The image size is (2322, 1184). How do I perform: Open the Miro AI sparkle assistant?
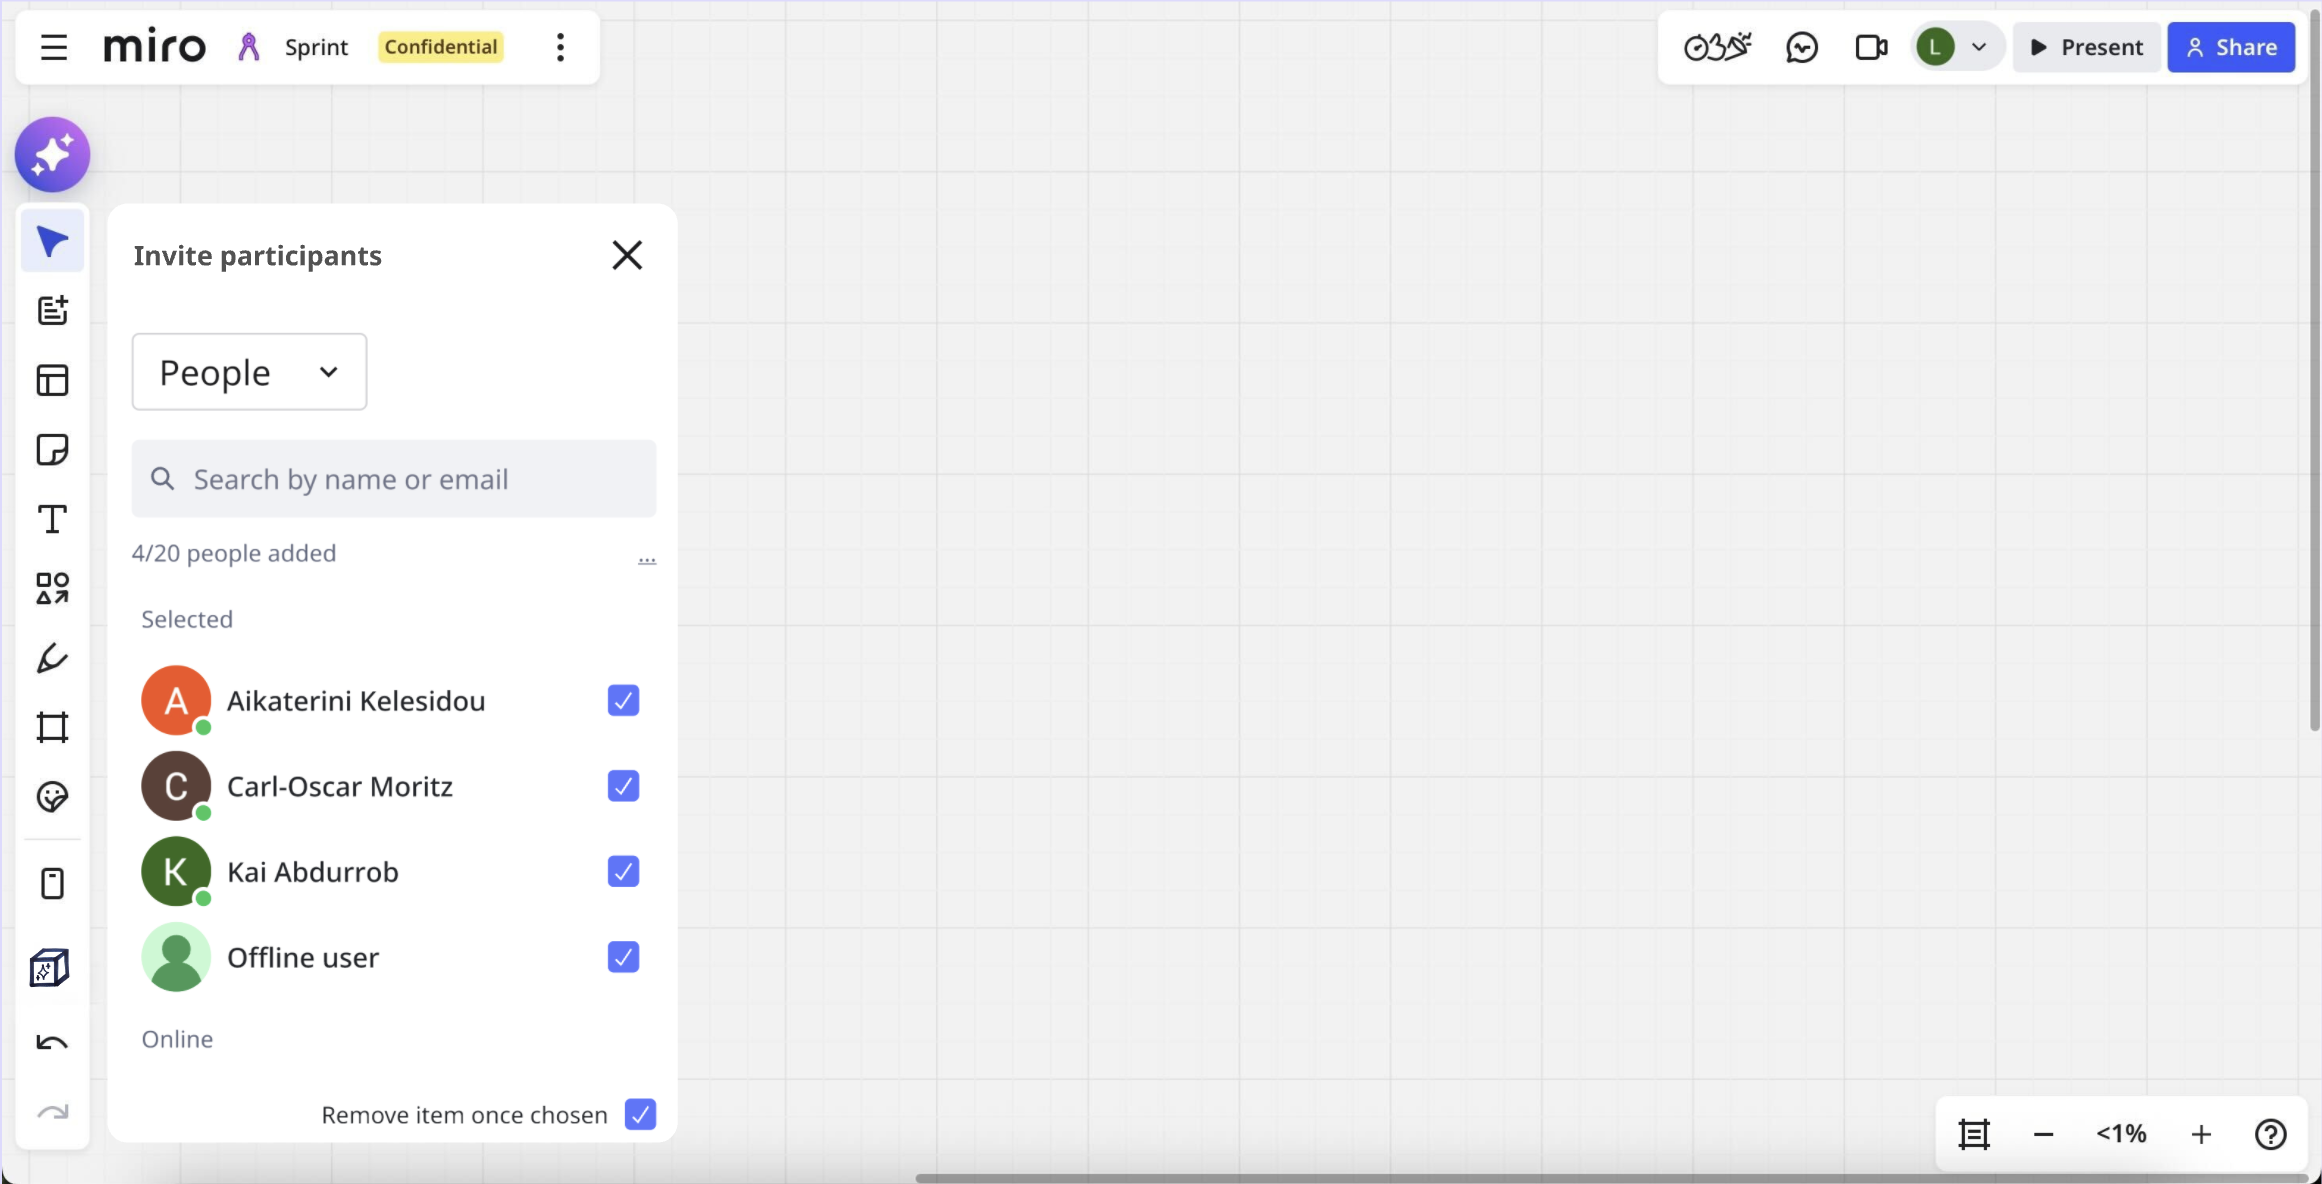point(53,155)
